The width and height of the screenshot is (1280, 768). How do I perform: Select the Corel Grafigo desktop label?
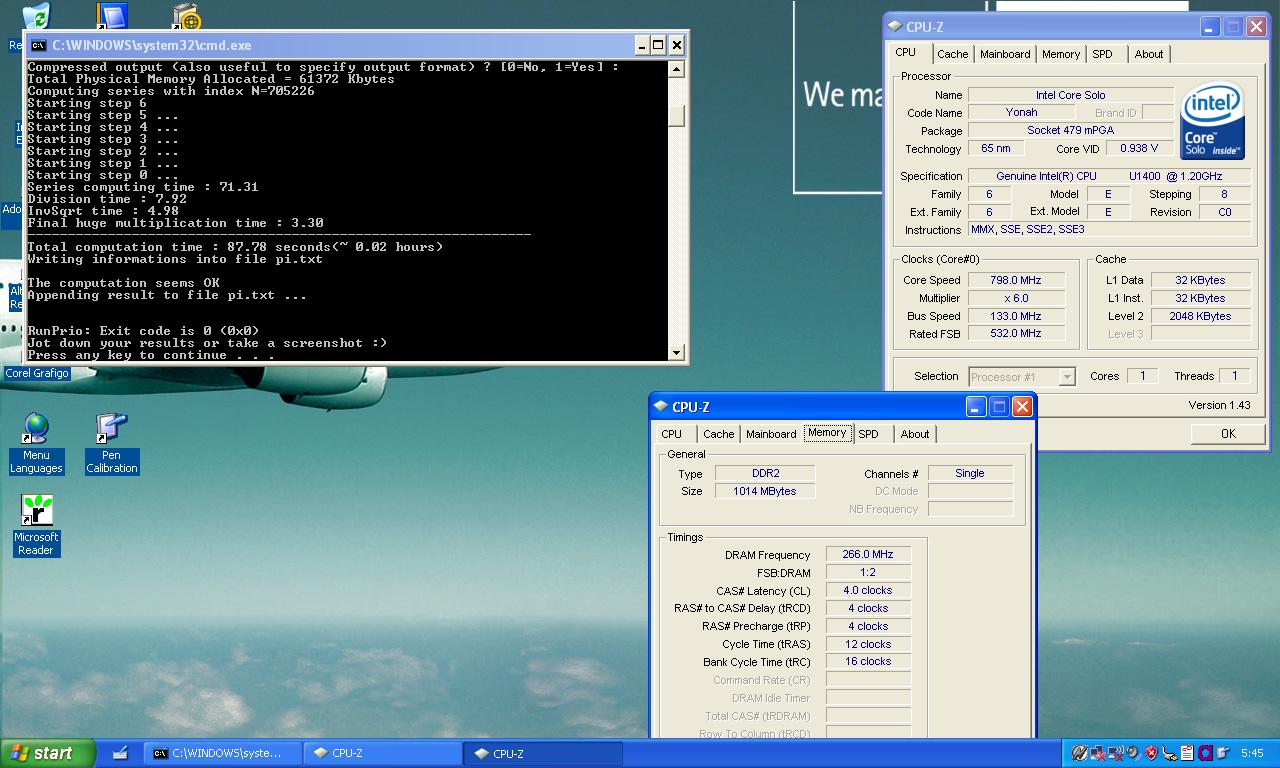point(37,373)
